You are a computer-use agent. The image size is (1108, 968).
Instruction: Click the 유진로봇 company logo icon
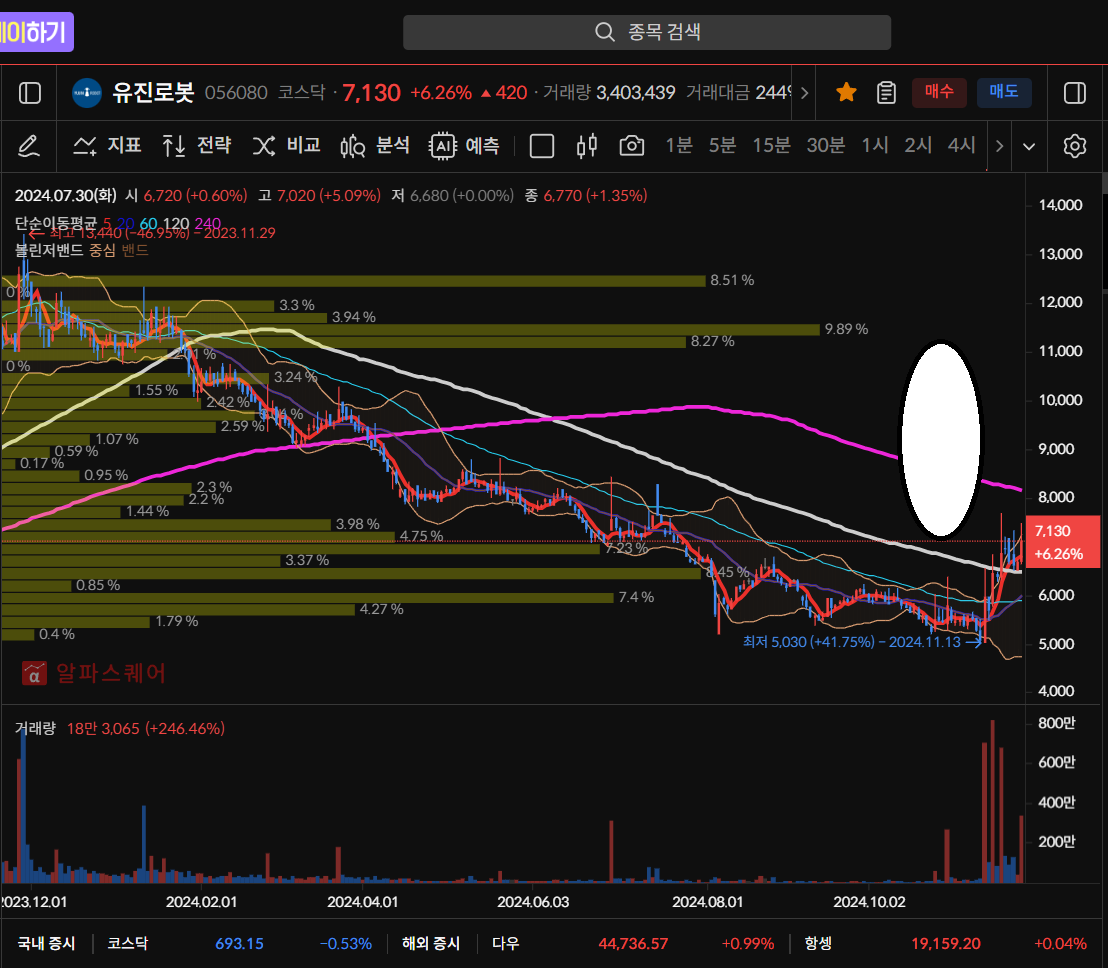click(87, 93)
